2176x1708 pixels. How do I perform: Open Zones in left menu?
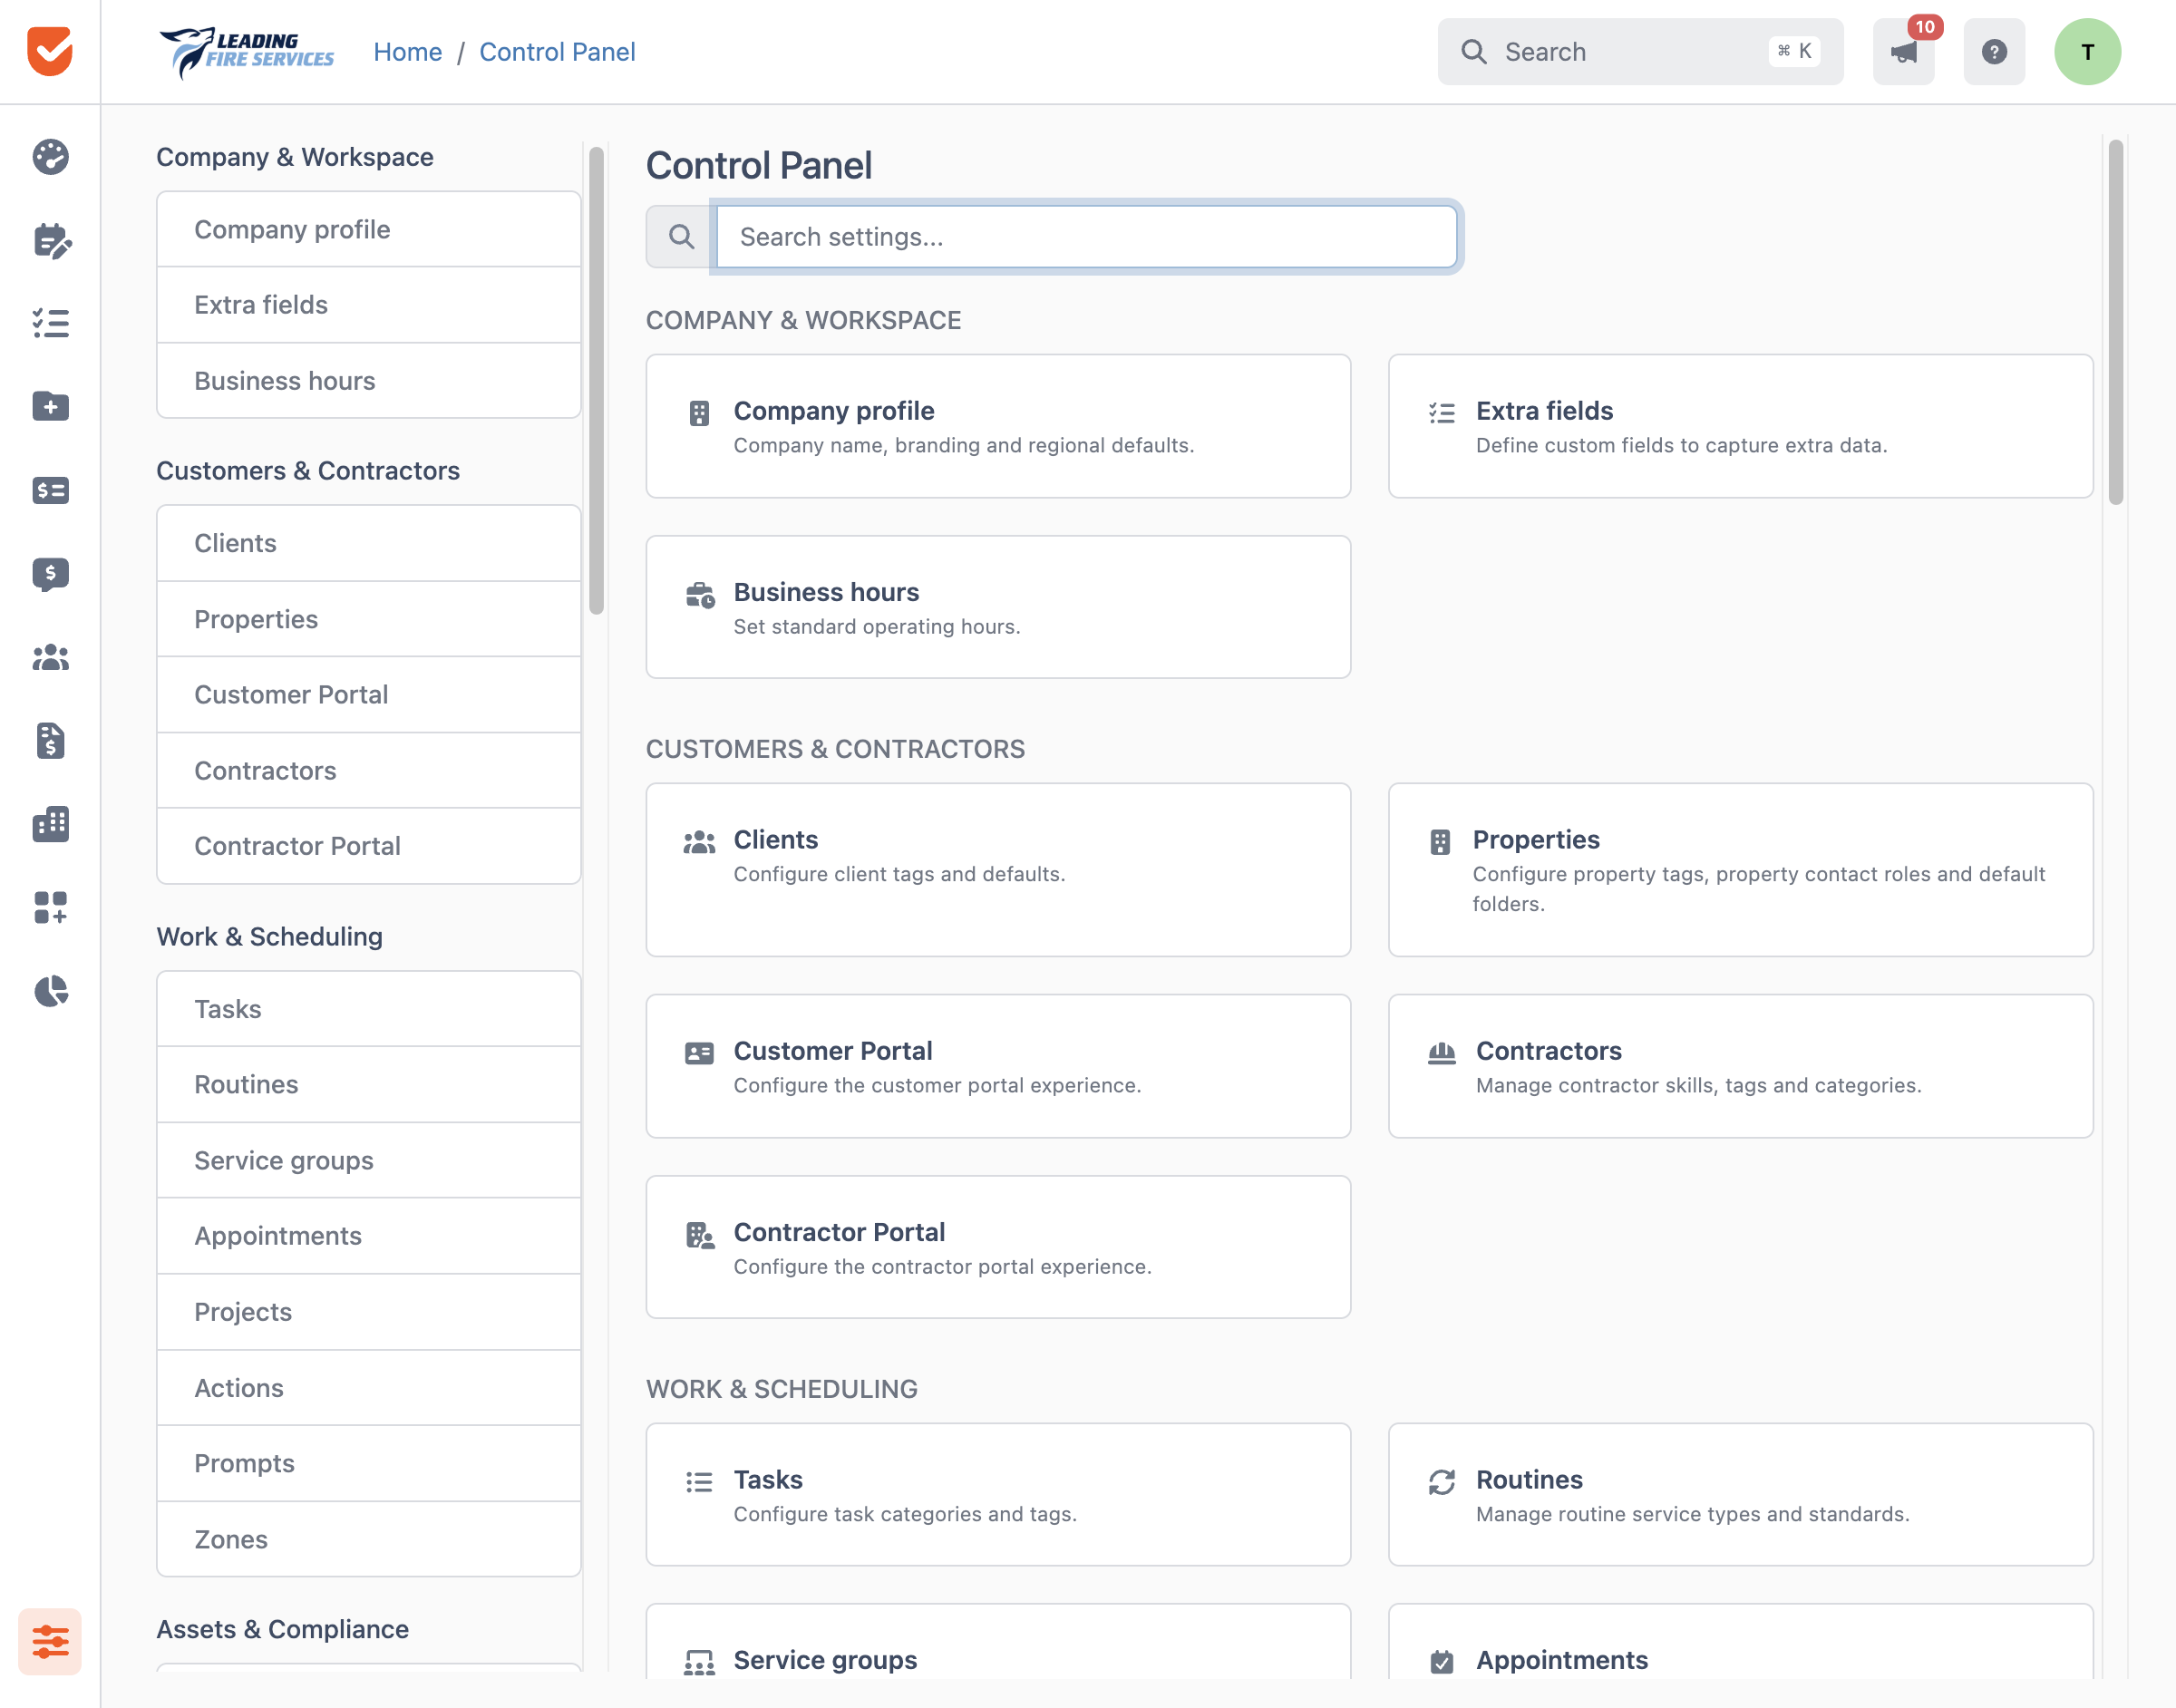tap(368, 1539)
